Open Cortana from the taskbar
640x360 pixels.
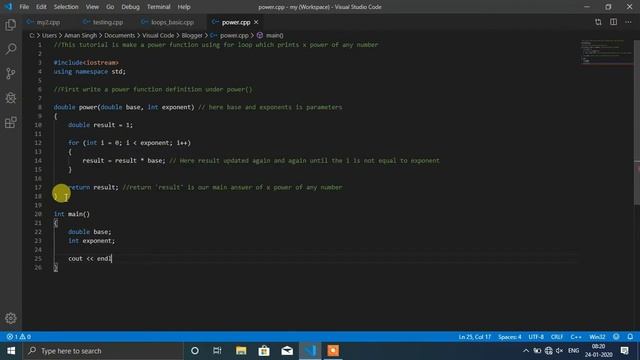click(195, 351)
